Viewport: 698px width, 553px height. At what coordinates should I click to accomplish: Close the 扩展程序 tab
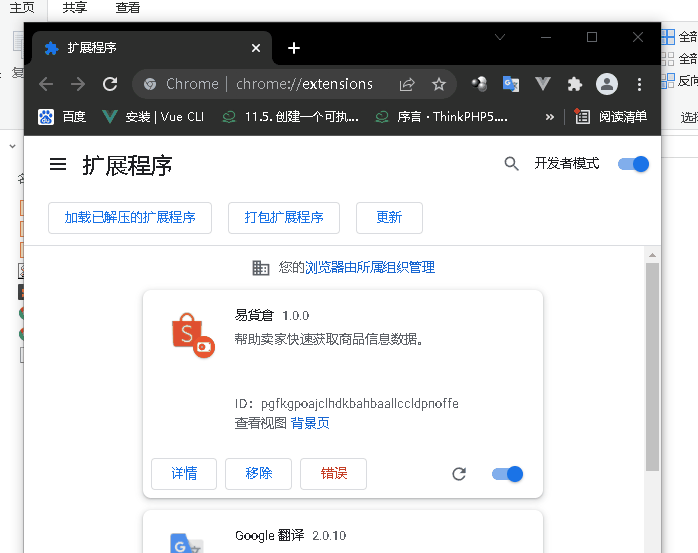pos(256,48)
